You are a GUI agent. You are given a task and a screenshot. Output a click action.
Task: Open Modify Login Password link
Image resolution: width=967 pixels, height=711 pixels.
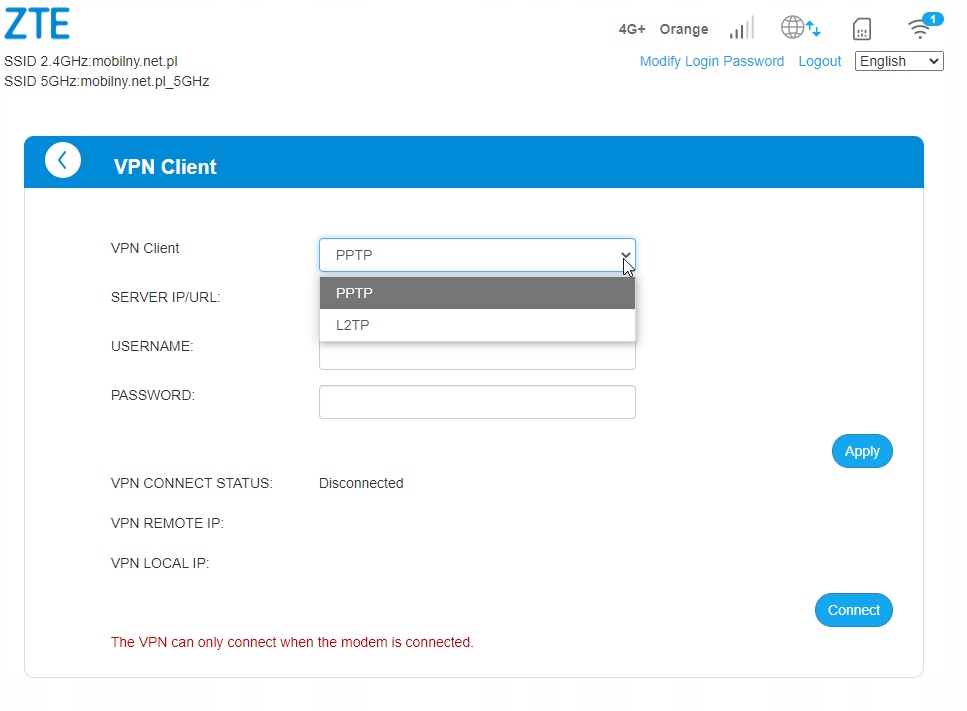(711, 61)
